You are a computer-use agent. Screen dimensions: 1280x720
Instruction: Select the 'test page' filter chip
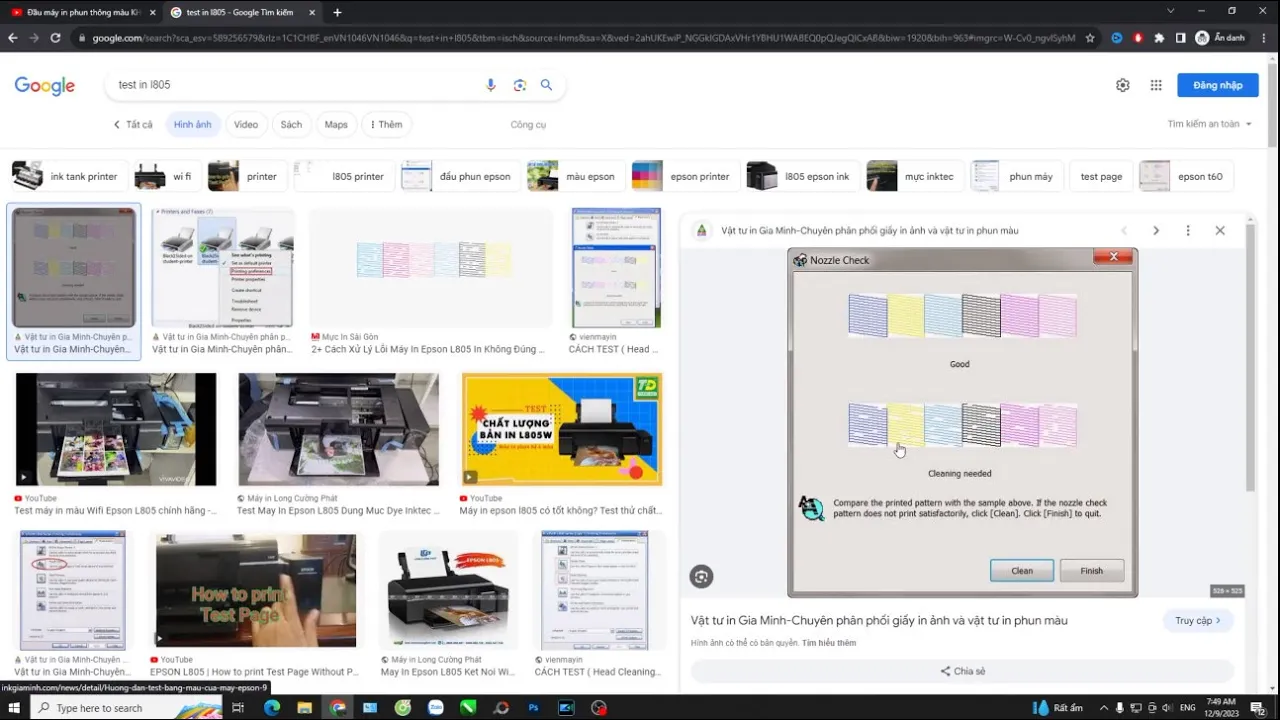tap(1101, 176)
